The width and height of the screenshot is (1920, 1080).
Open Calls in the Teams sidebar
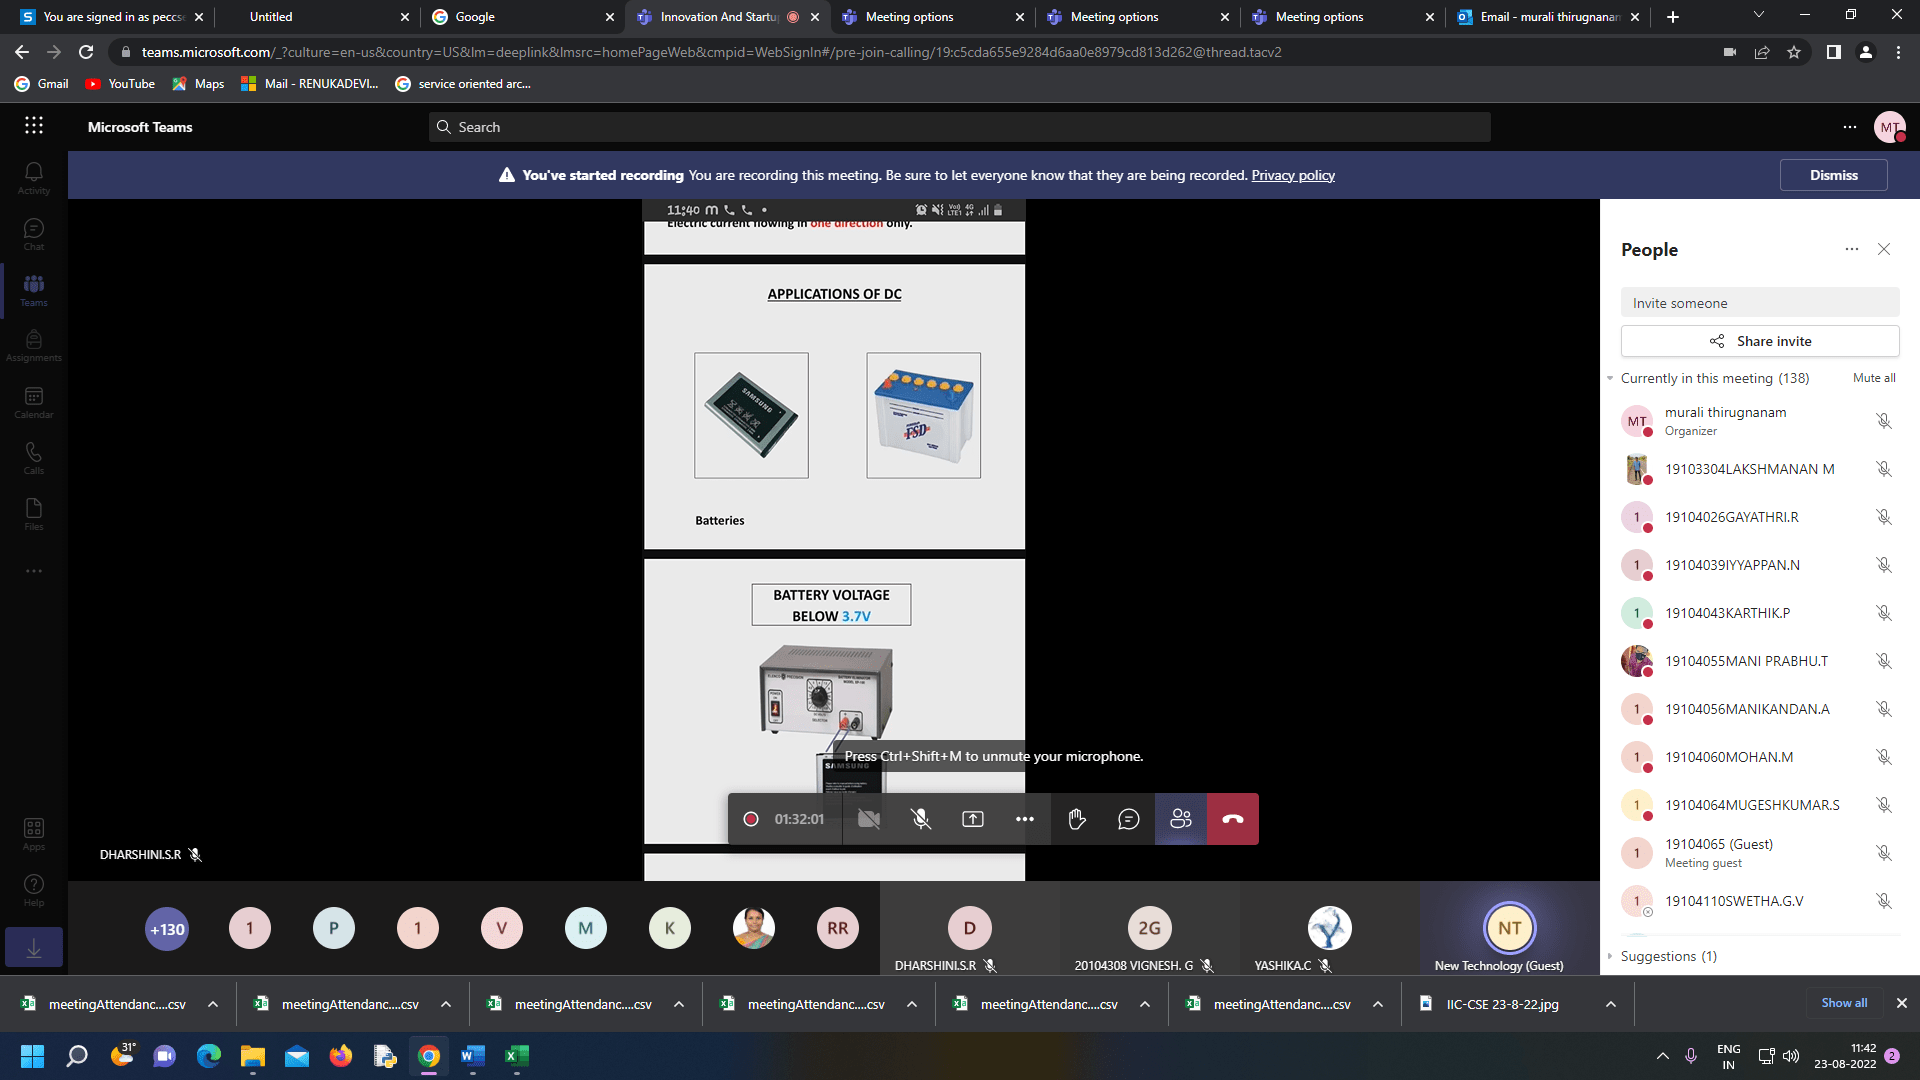tap(33, 458)
